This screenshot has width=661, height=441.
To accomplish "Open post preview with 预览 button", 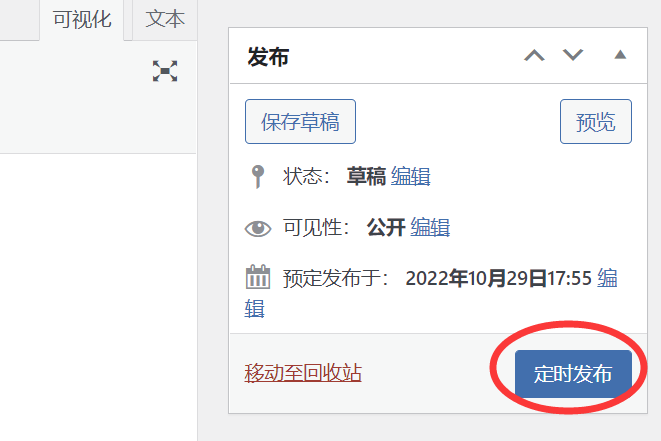I will [596, 122].
